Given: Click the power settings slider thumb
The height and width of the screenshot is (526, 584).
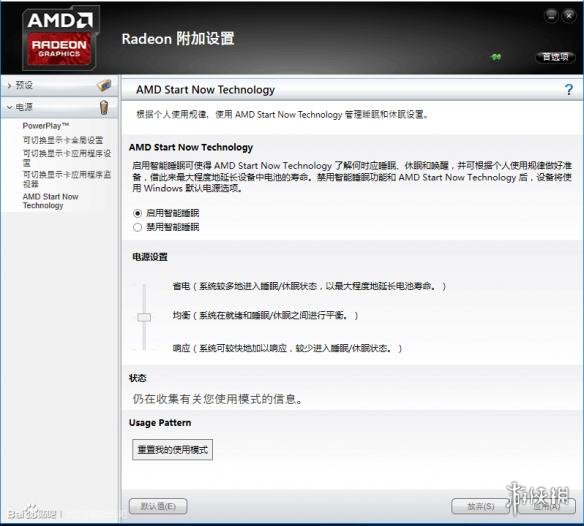Looking at the screenshot, I should pos(144,317).
